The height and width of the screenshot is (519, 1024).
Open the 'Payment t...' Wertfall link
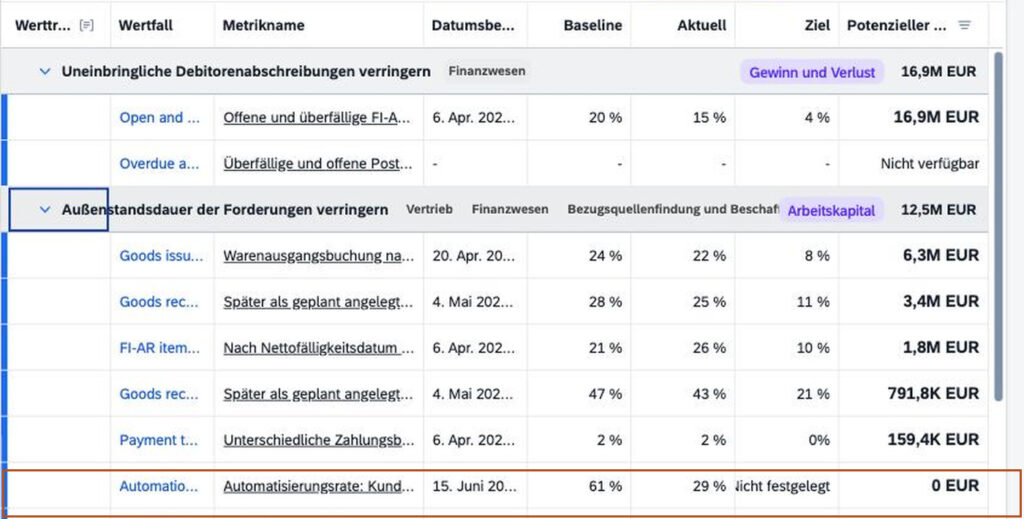pos(159,440)
